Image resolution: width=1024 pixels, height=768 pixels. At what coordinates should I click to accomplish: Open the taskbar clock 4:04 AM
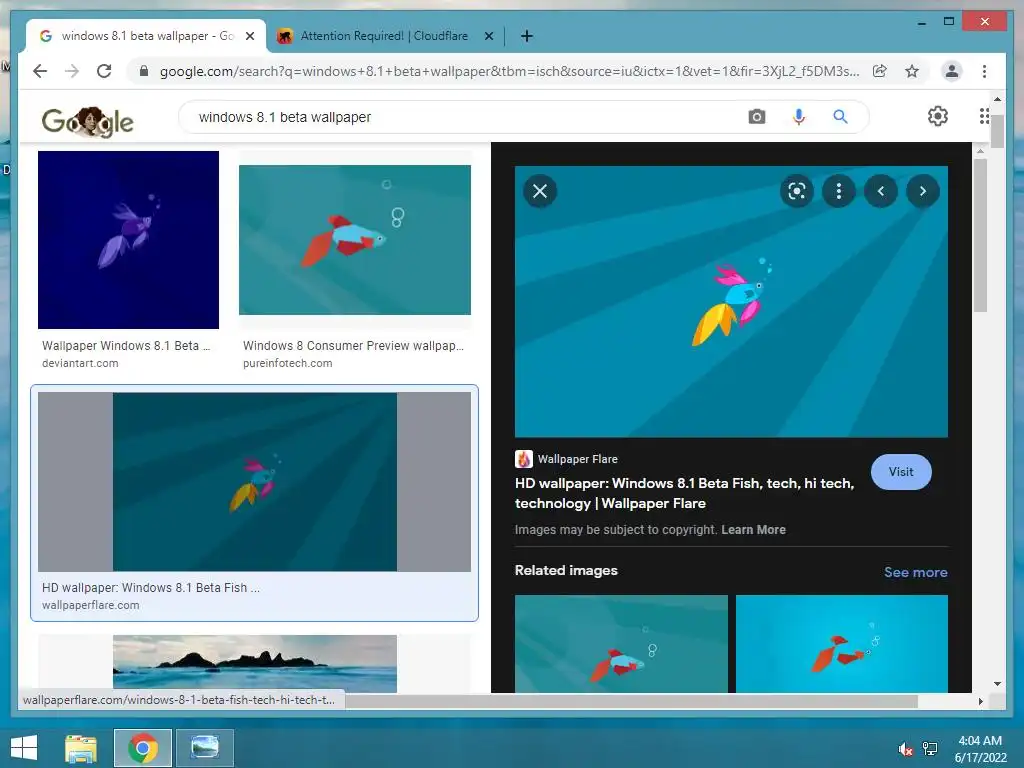(x=980, y=748)
